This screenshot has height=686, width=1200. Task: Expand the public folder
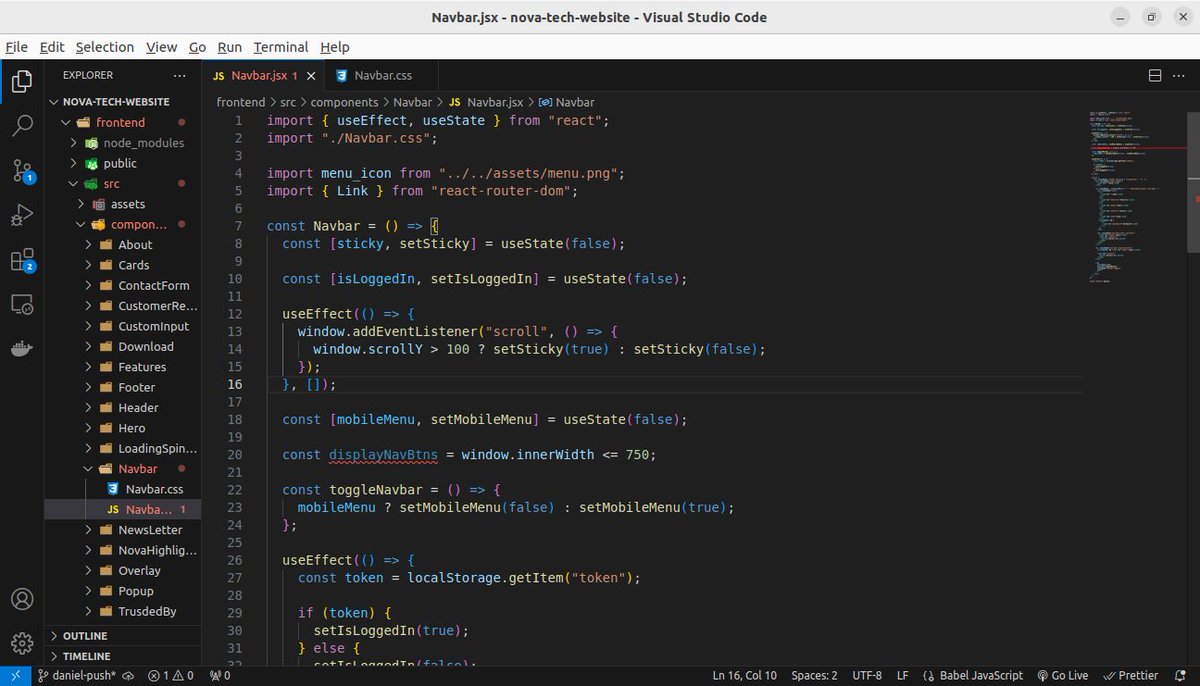click(x=124, y=163)
